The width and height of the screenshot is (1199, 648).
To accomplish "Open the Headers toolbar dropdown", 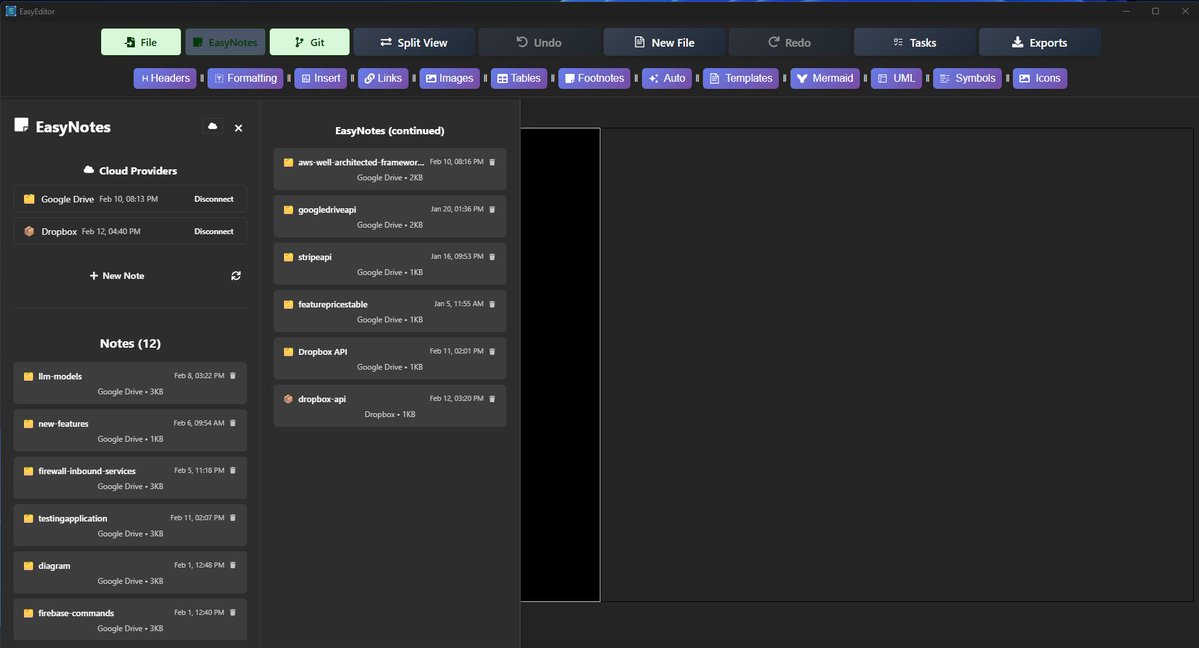I will (165, 78).
